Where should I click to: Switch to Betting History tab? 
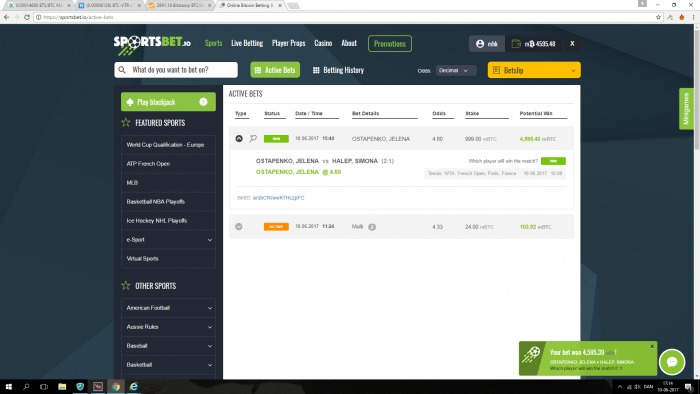[x=338, y=70]
